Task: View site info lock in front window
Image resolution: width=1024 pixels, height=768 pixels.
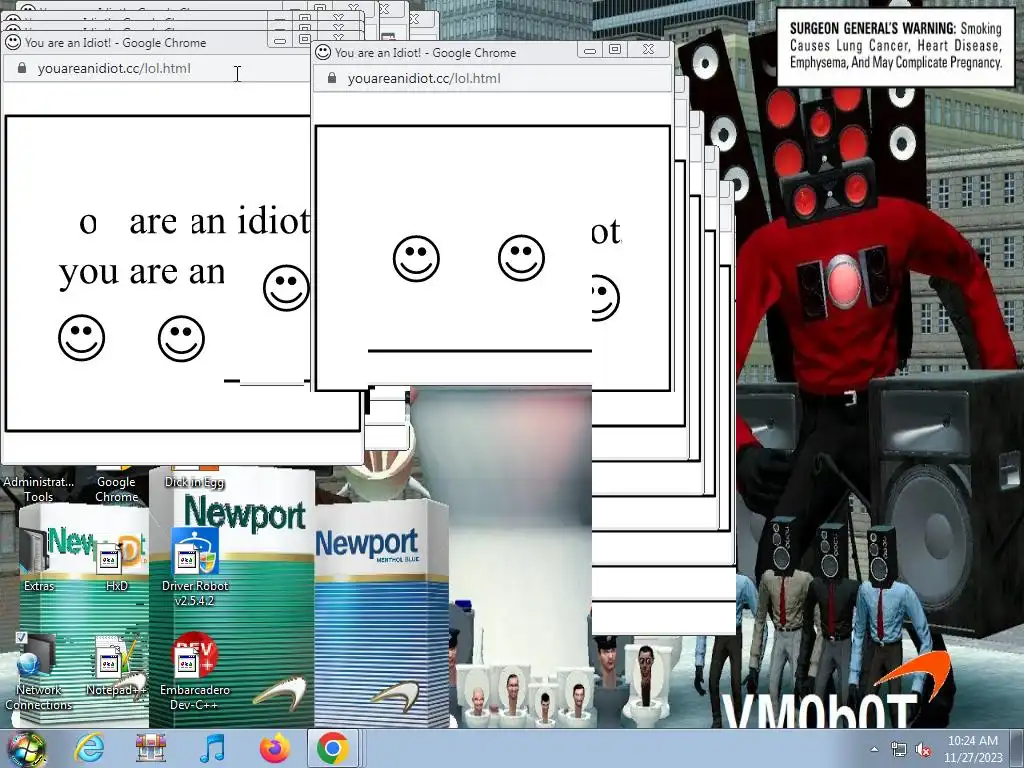Action: click(x=332, y=78)
